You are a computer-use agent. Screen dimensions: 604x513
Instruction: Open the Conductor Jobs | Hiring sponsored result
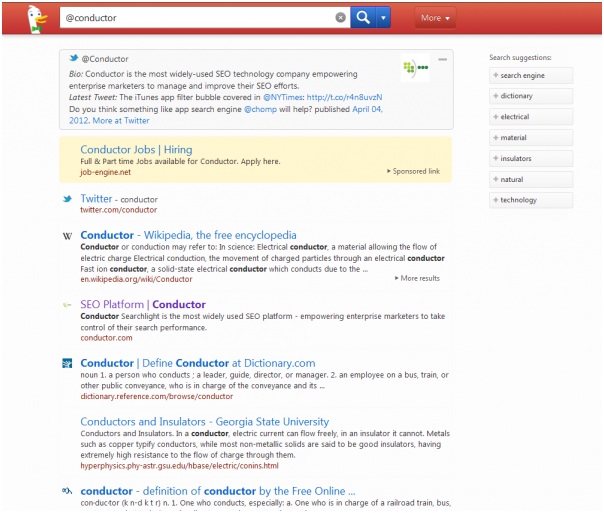(x=136, y=149)
